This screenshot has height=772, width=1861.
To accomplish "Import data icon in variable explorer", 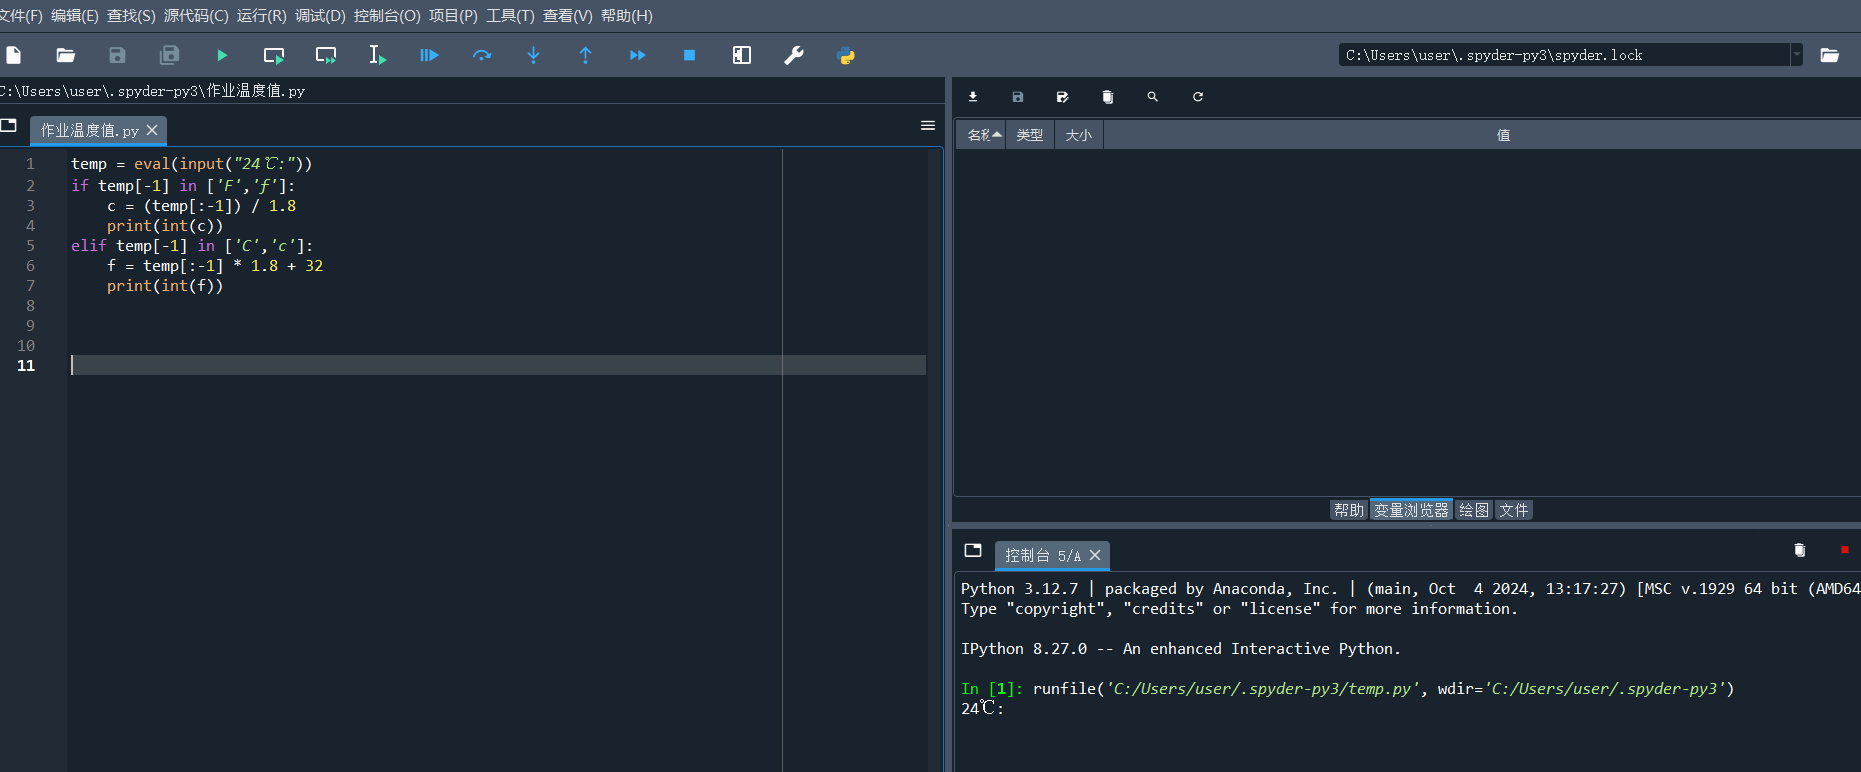I will [973, 97].
